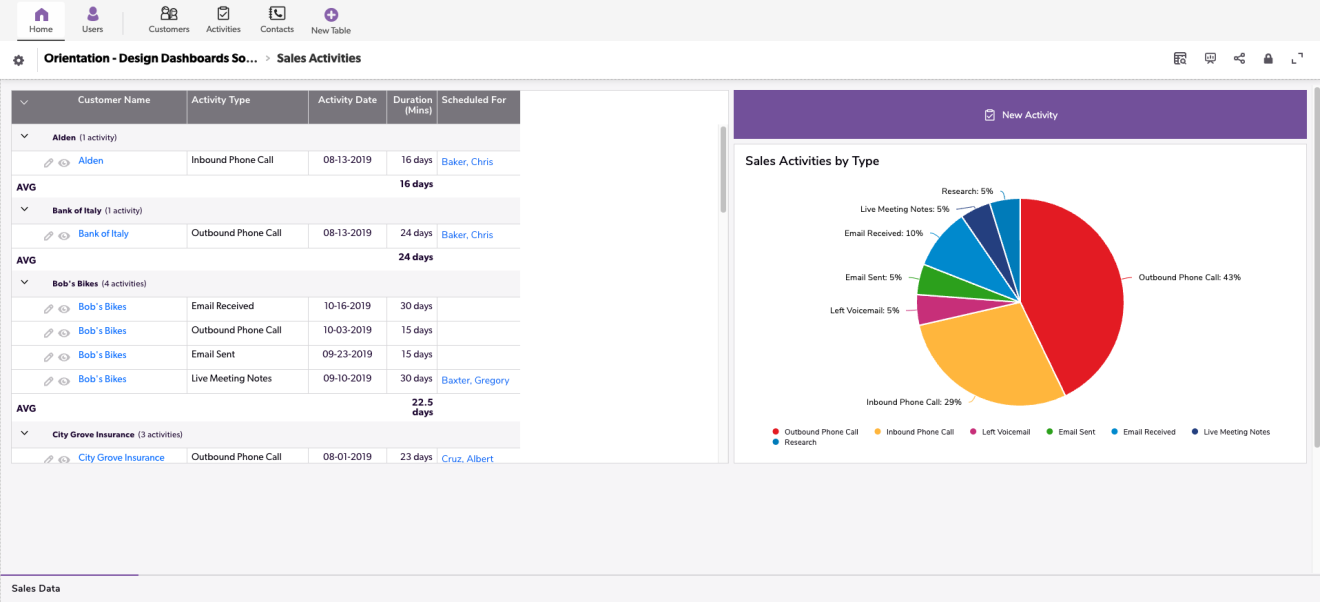Open the Baxter, Gregory link
The image size is (1320, 602).
pyautogui.click(x=475, y=380)
